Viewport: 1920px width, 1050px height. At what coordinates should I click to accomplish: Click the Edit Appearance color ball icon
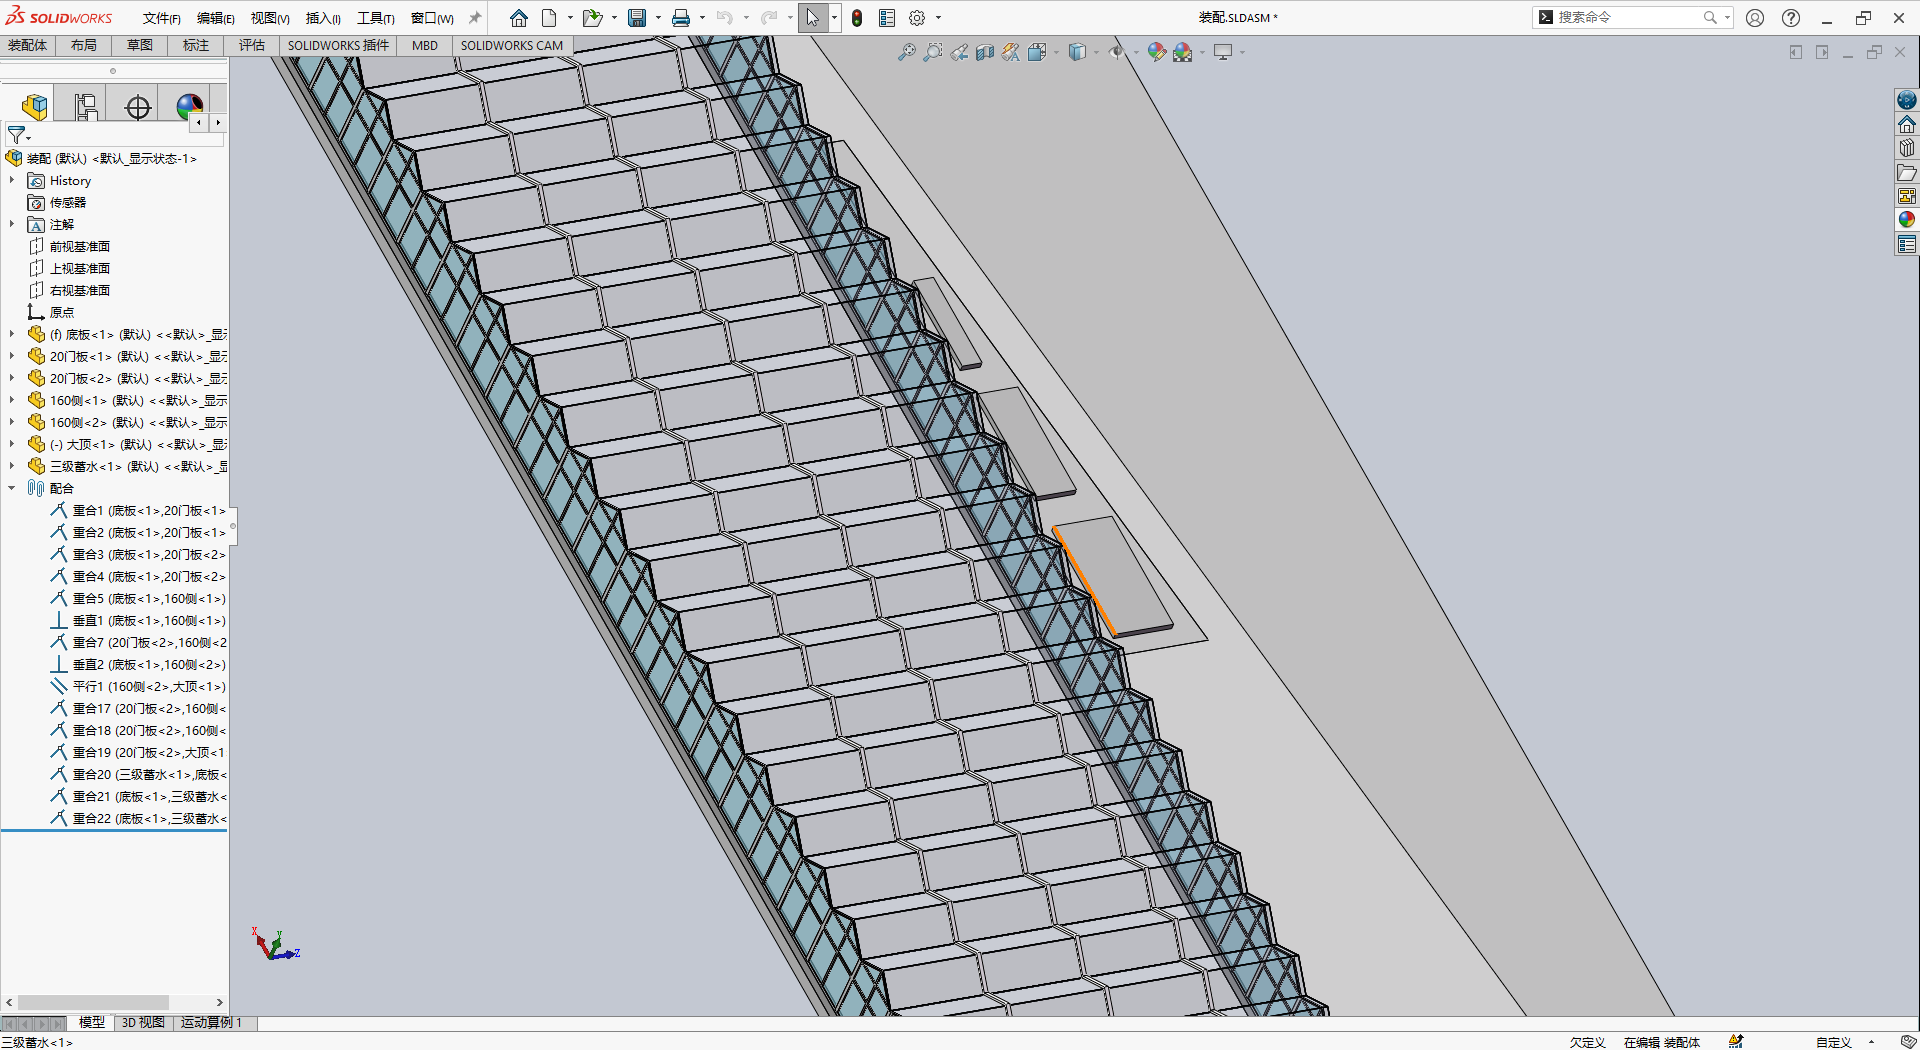[x=1157, y=52]
